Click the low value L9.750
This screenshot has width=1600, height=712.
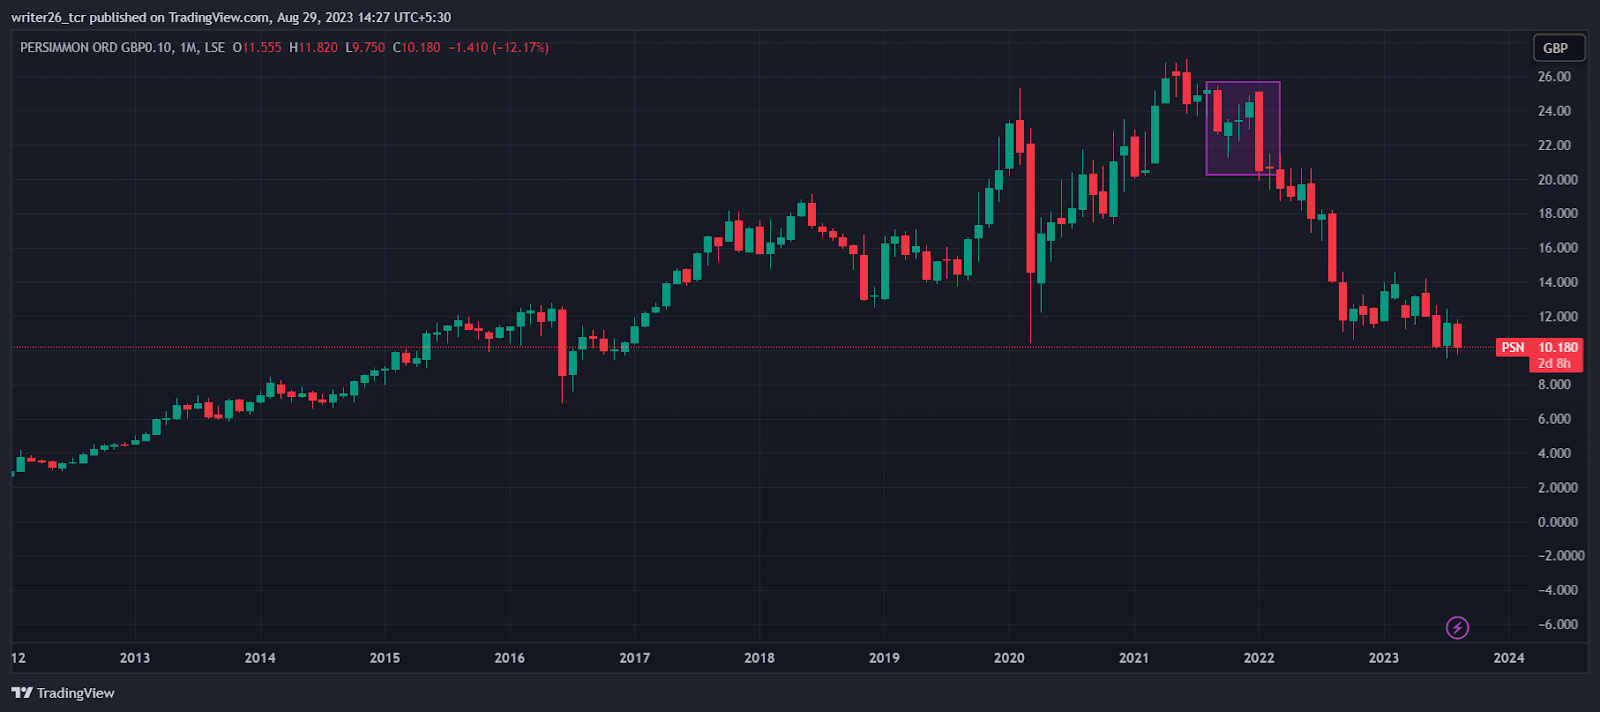(365, 47)
